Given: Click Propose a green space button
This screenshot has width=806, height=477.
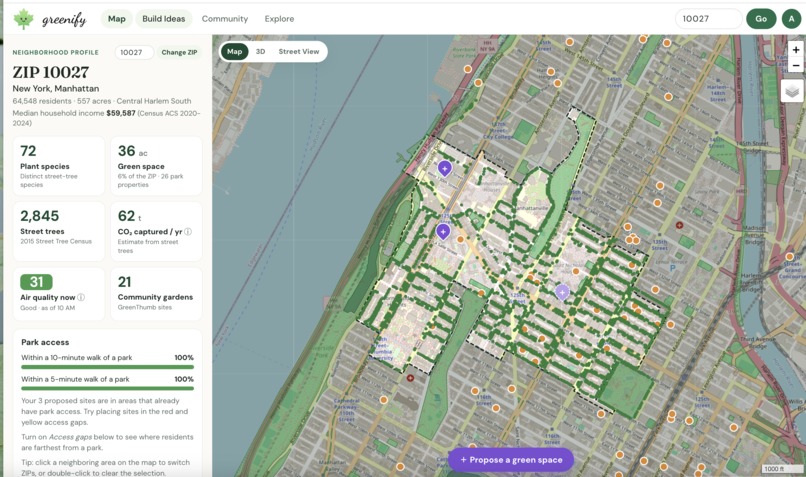Looking at the screenshot, I should (x=511, y=460).
